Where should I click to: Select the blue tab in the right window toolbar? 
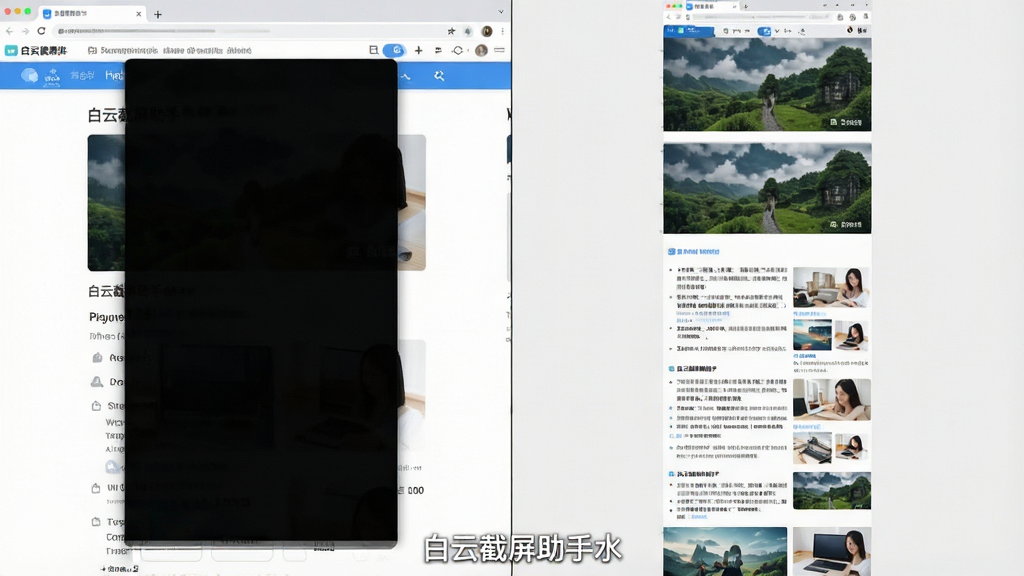point(689,31)
